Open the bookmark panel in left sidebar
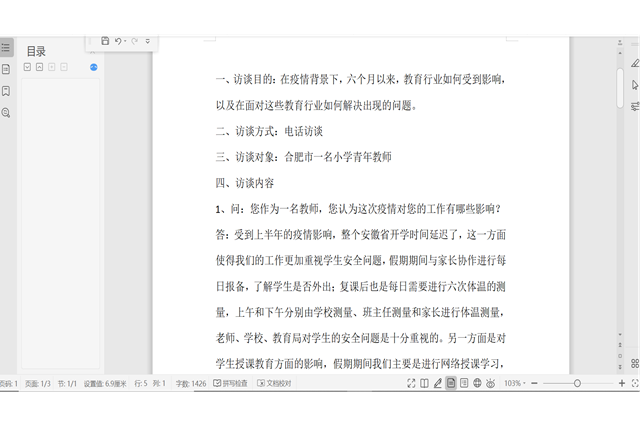This screenshot has height=427, width=640. tap(6, 91)
